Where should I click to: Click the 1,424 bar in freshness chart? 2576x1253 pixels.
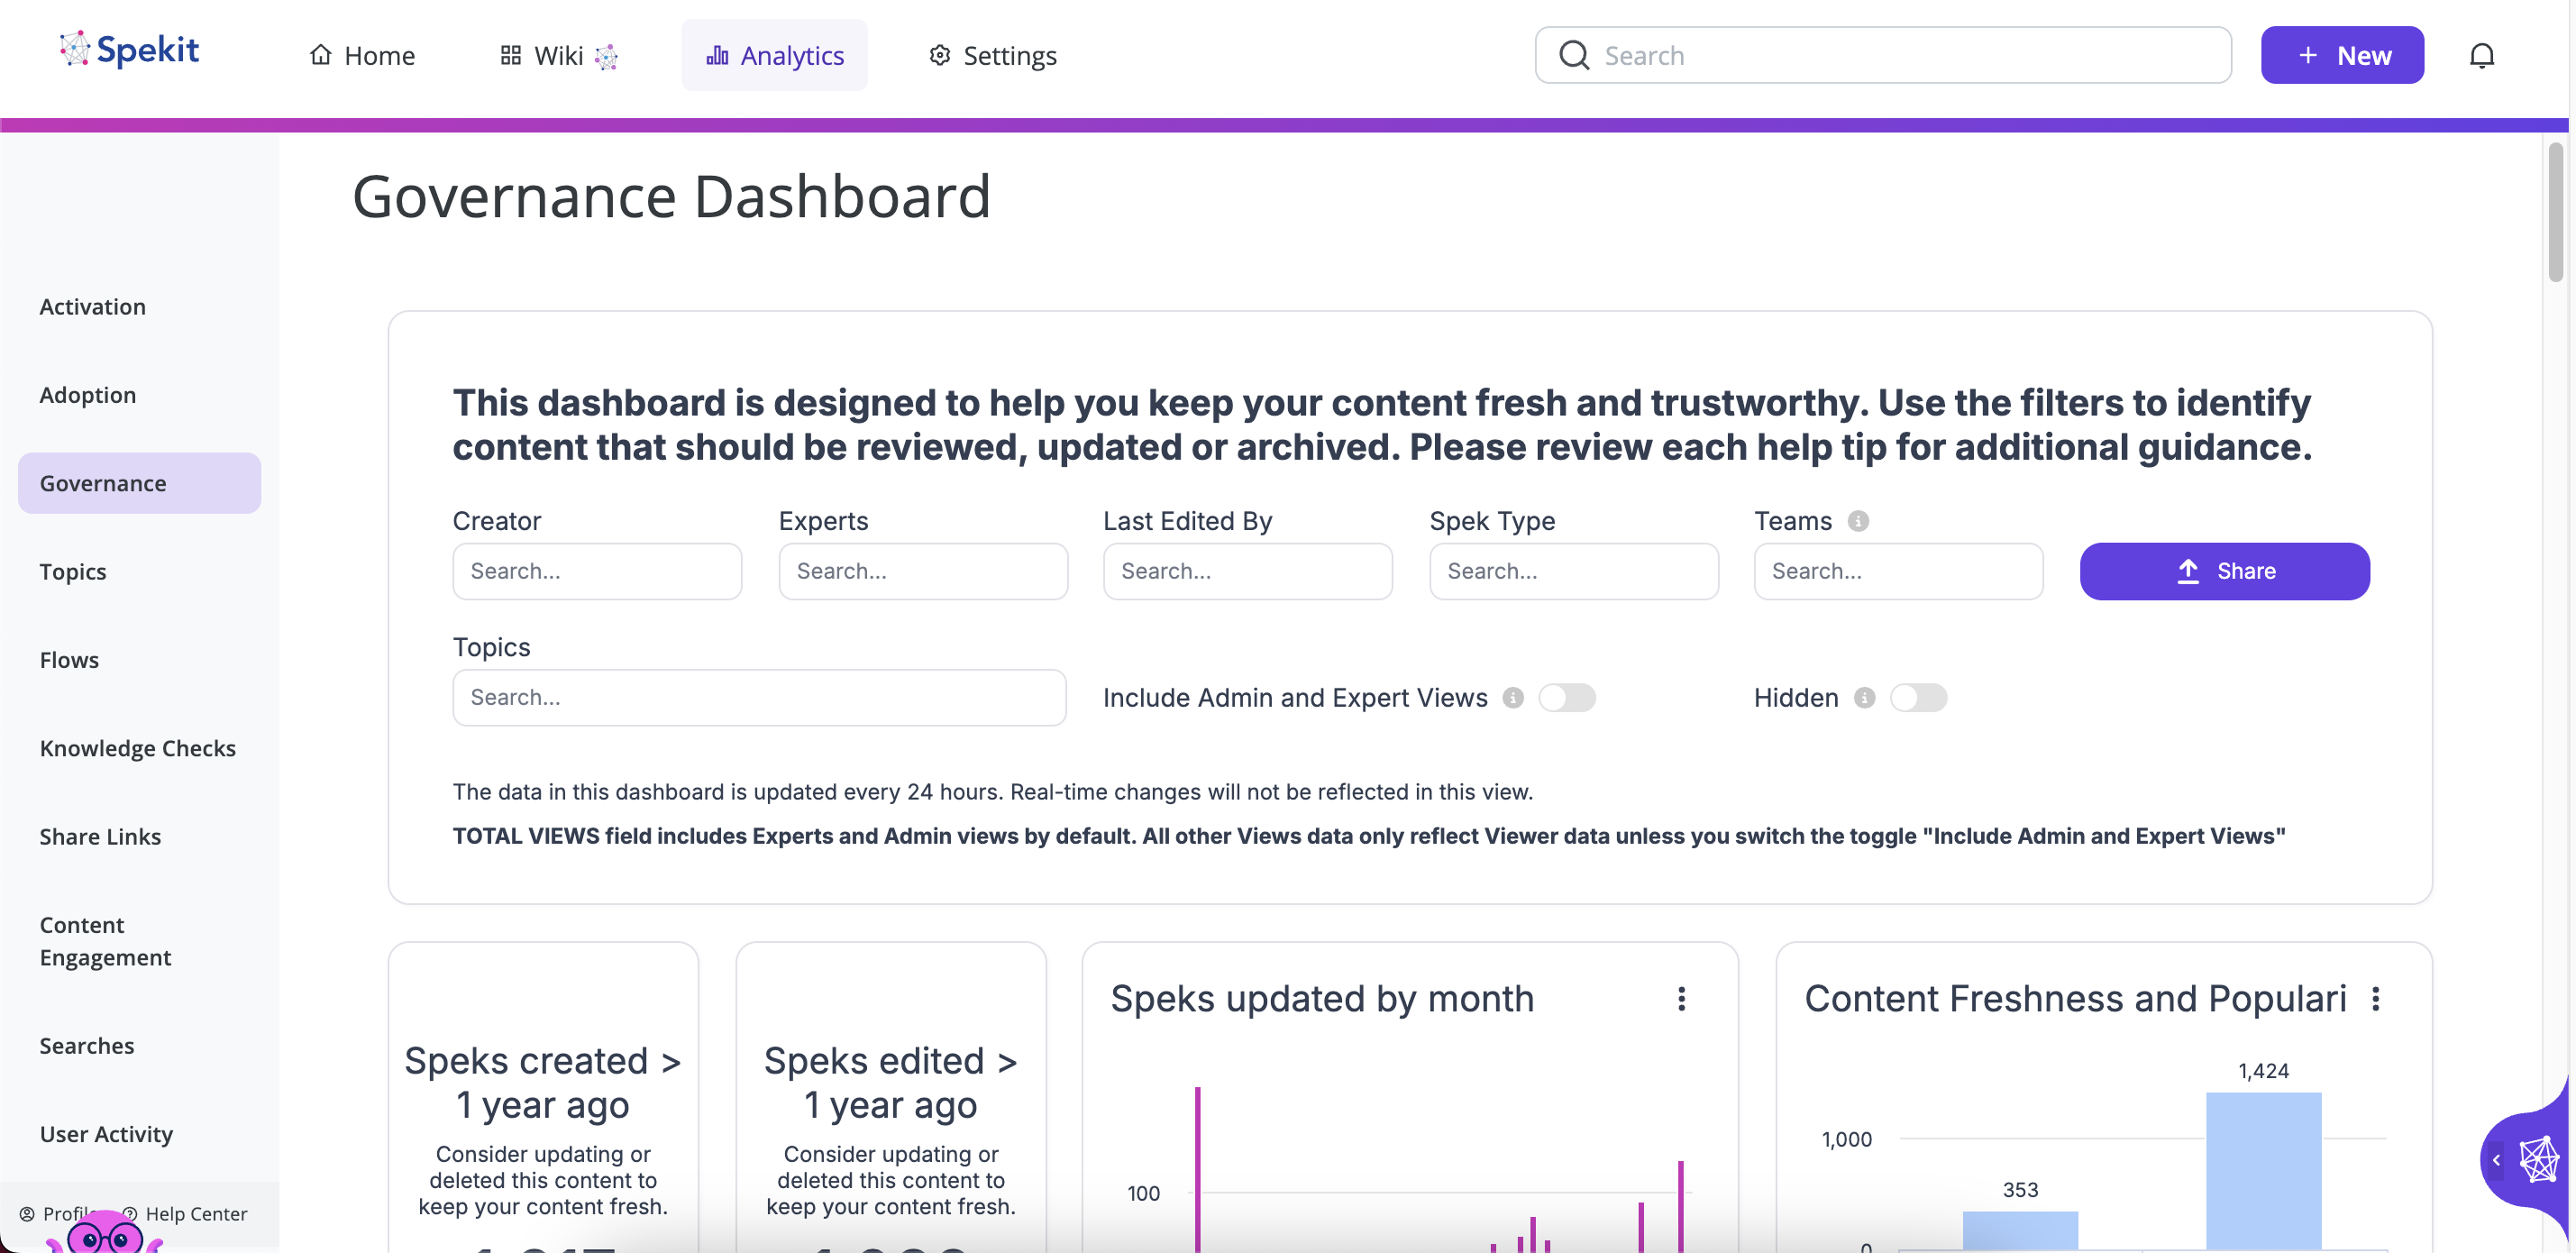pos(2263,1171)
